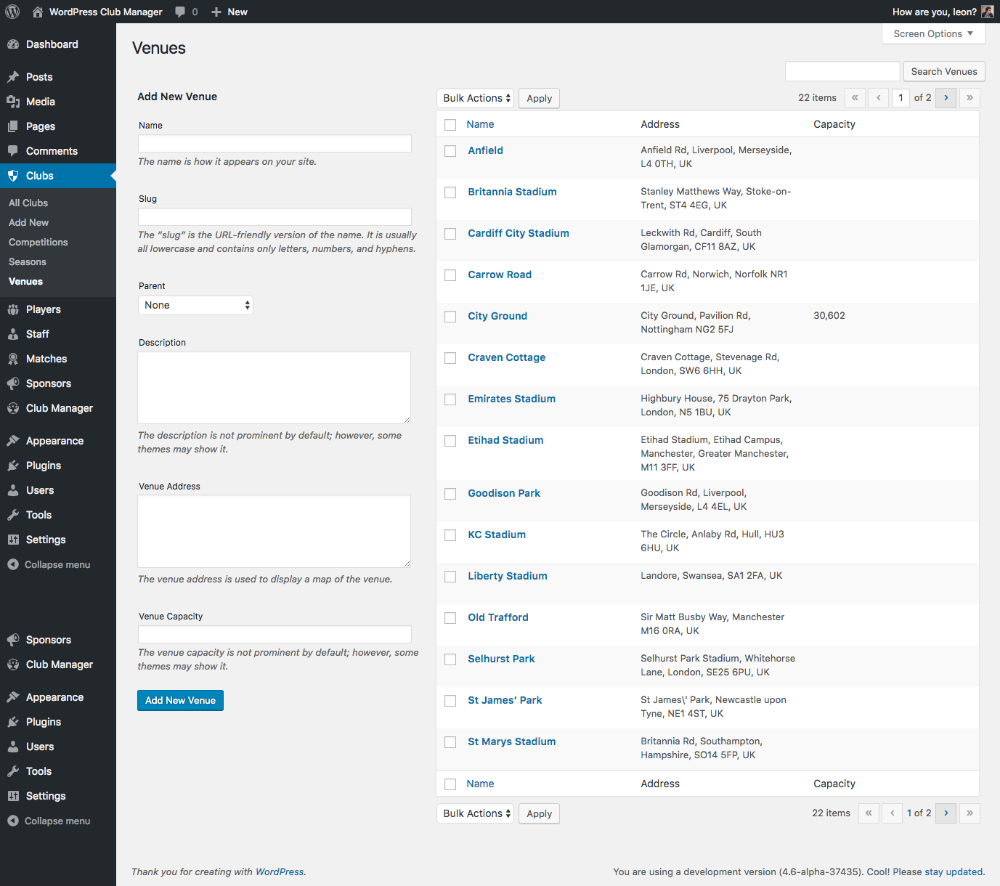Viewport: 1000px width, 886px height.
Task: Open the St Marys Stadium venue link
Action: click(511, 742)
